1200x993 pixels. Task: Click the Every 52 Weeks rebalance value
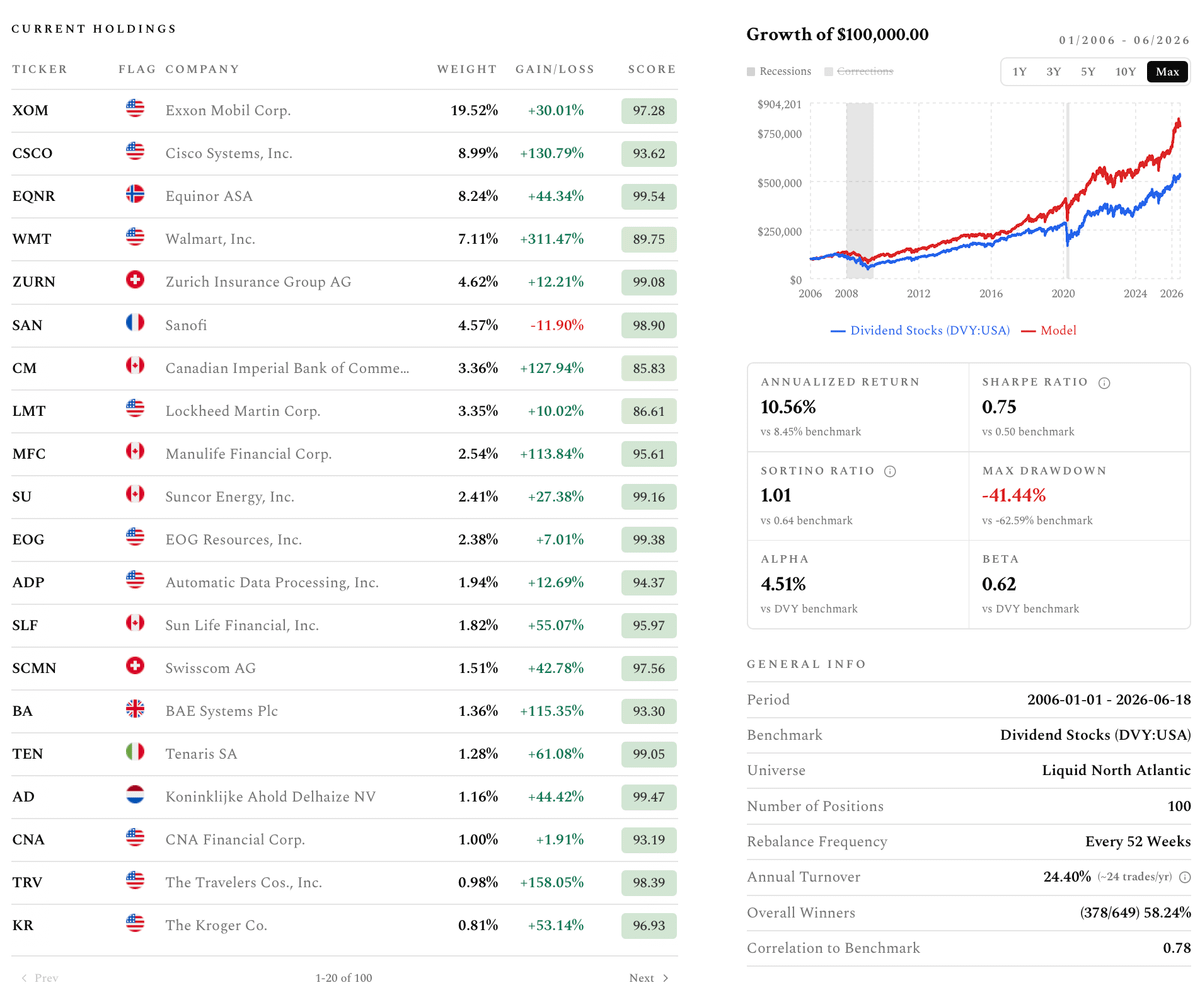1138,842
